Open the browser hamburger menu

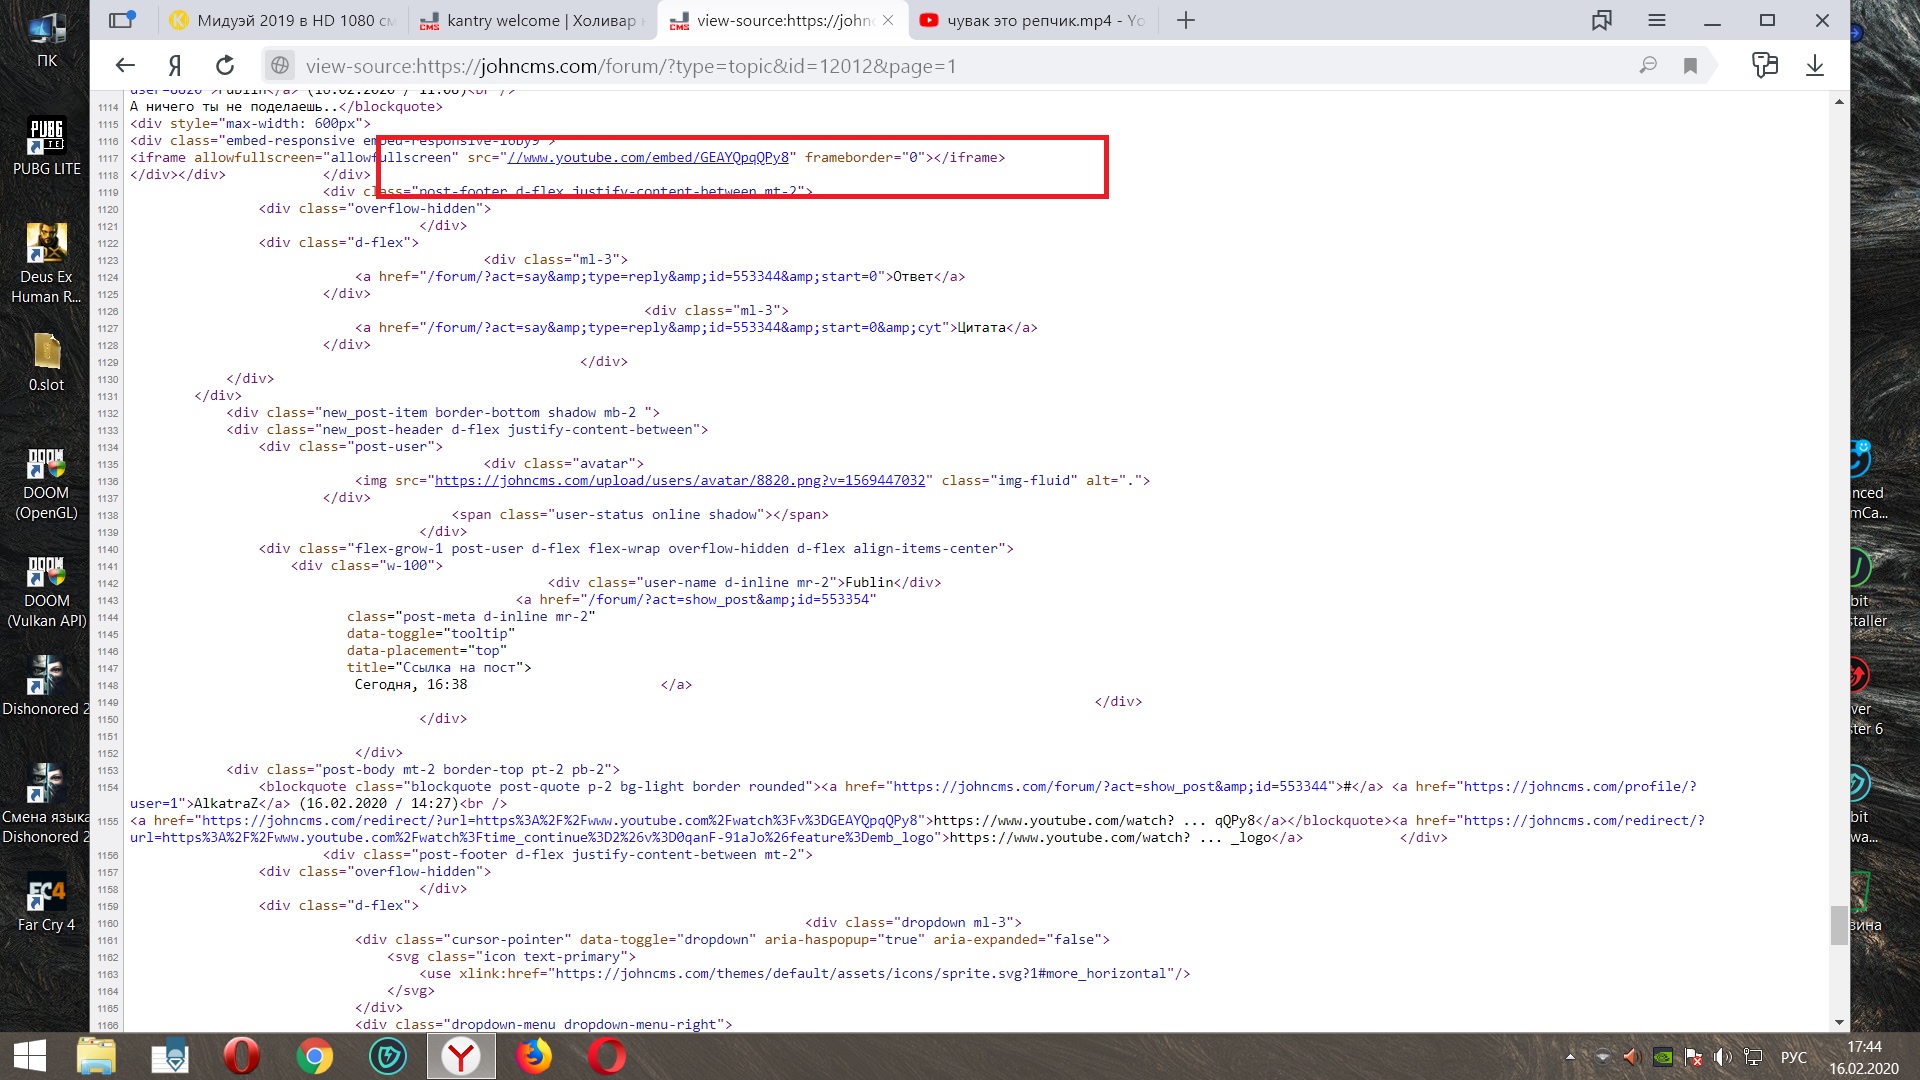pos(1656,20)
